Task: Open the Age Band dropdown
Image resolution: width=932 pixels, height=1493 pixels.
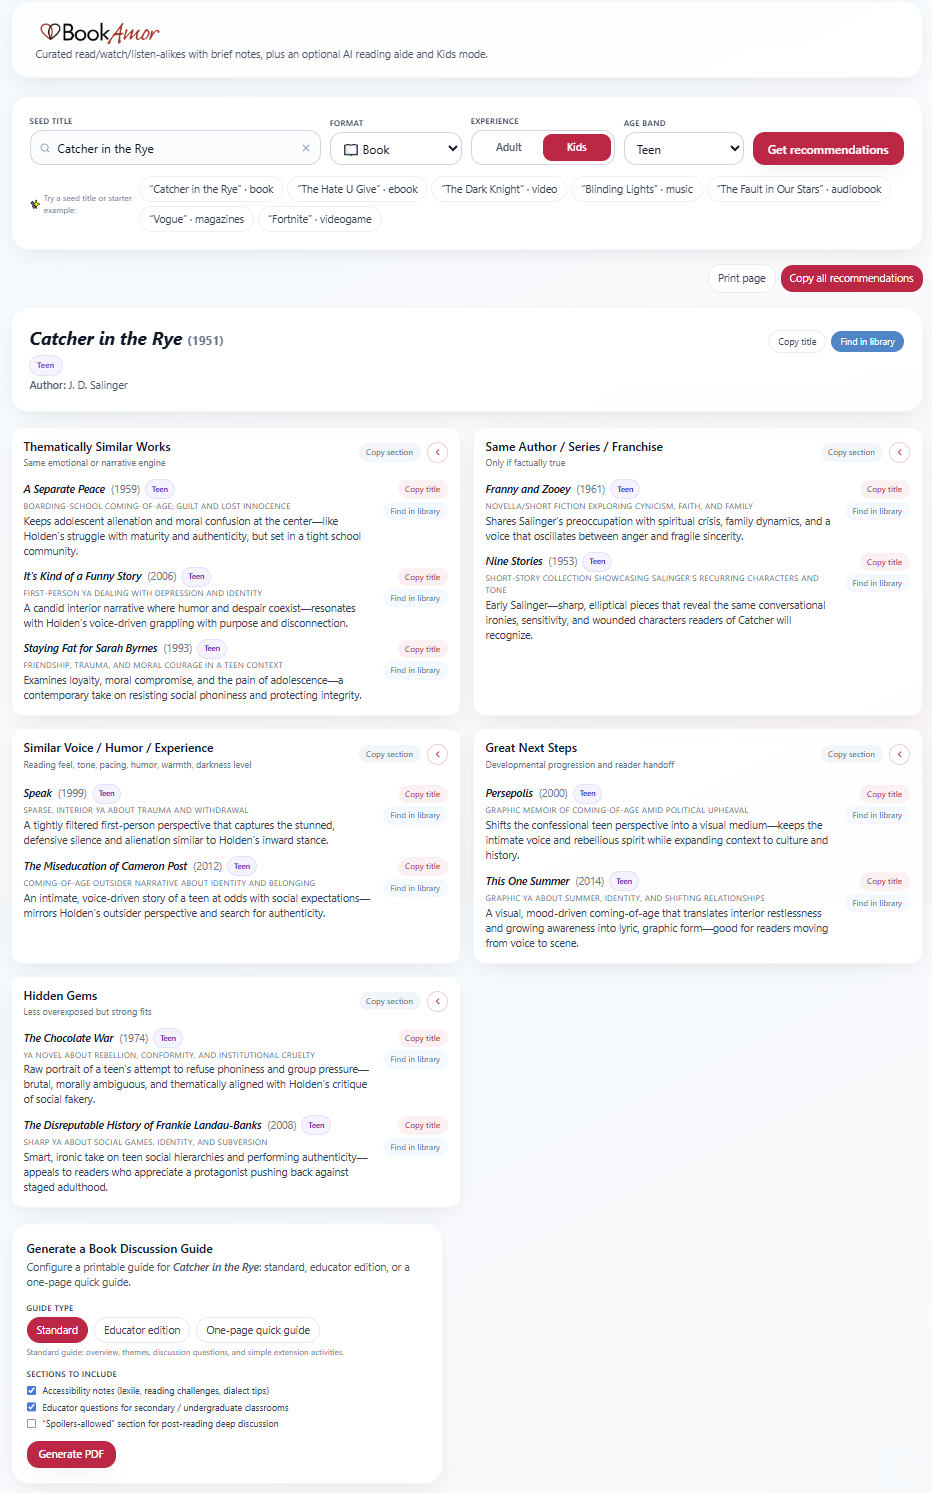Action: [683, 148]
